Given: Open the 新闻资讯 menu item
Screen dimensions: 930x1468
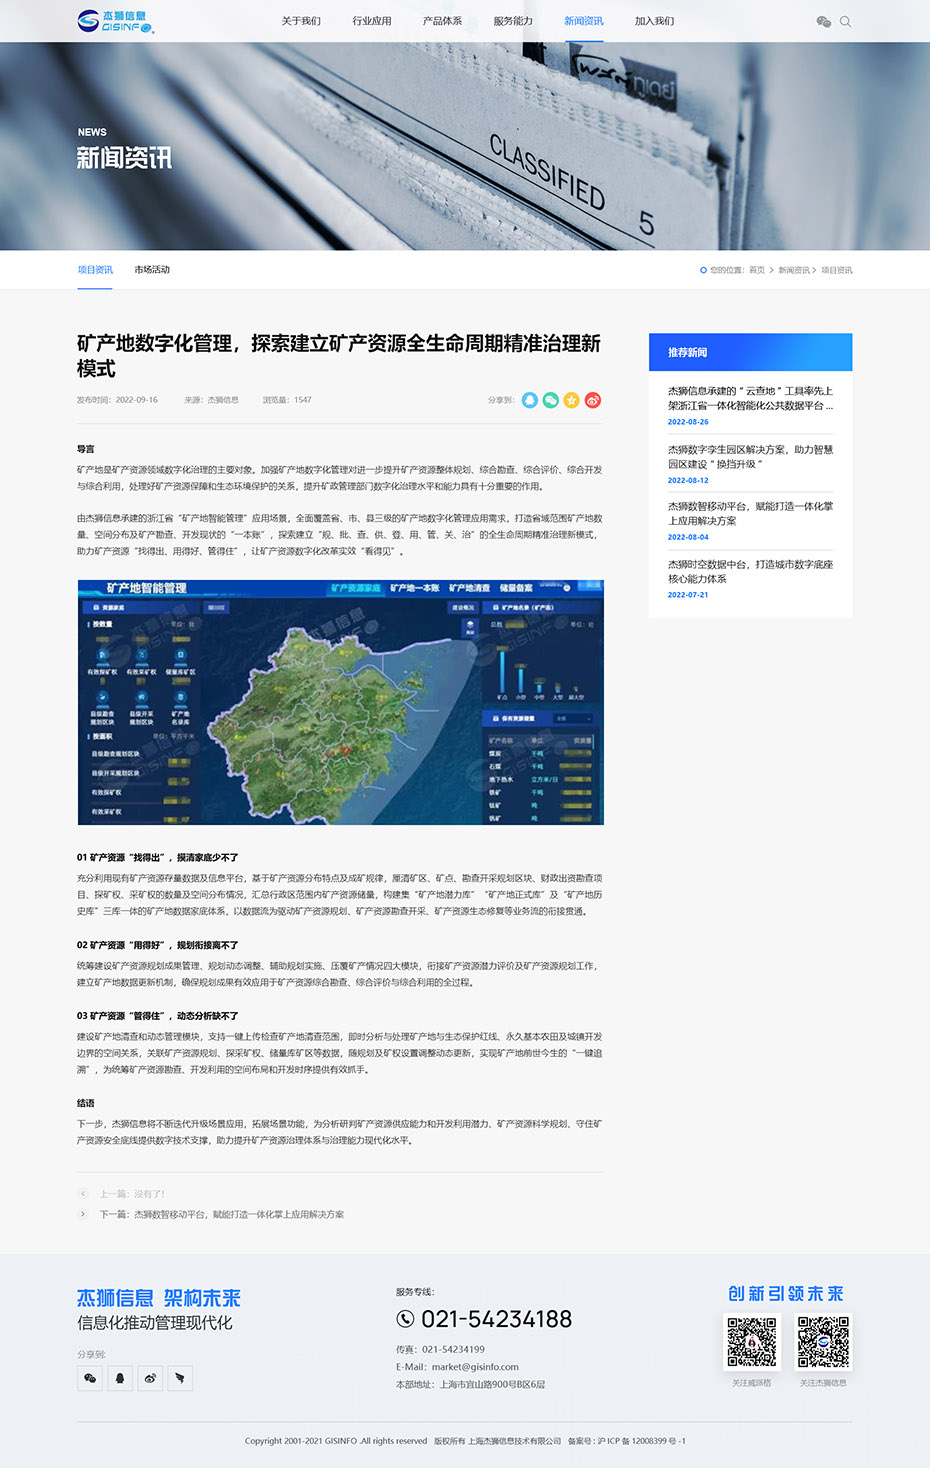Looking at the screenshot, I should tap(583, 20).
